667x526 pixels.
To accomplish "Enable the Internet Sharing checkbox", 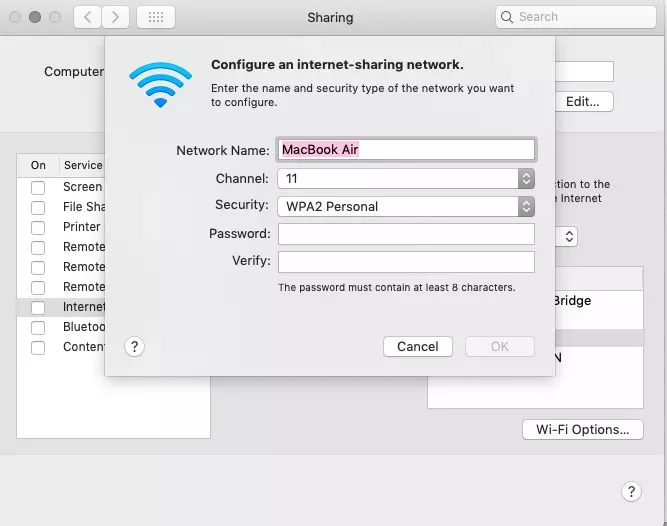I will pos(38,307).
